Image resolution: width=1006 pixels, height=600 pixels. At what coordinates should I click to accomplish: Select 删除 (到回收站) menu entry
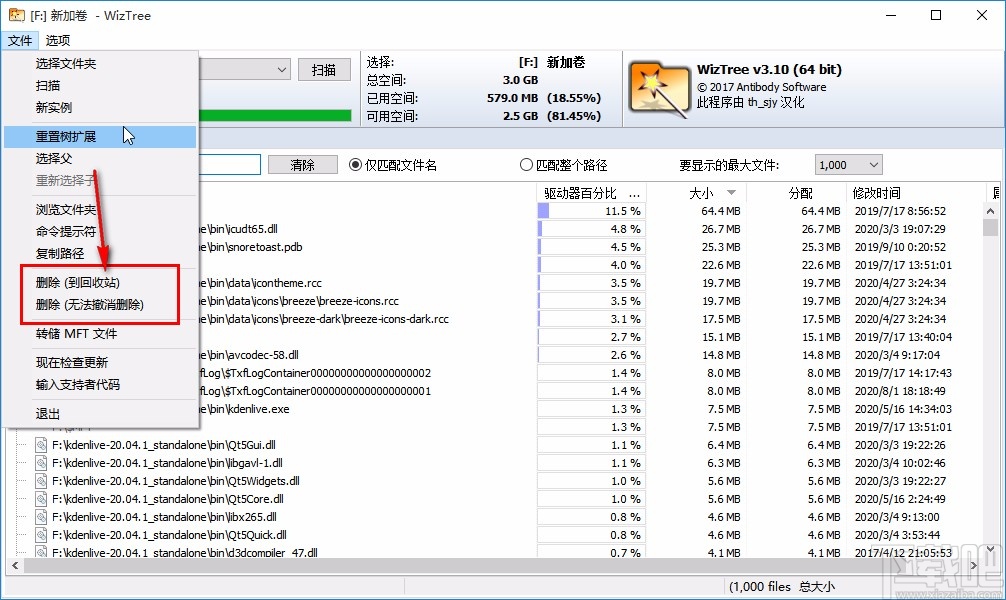(99, 283)
